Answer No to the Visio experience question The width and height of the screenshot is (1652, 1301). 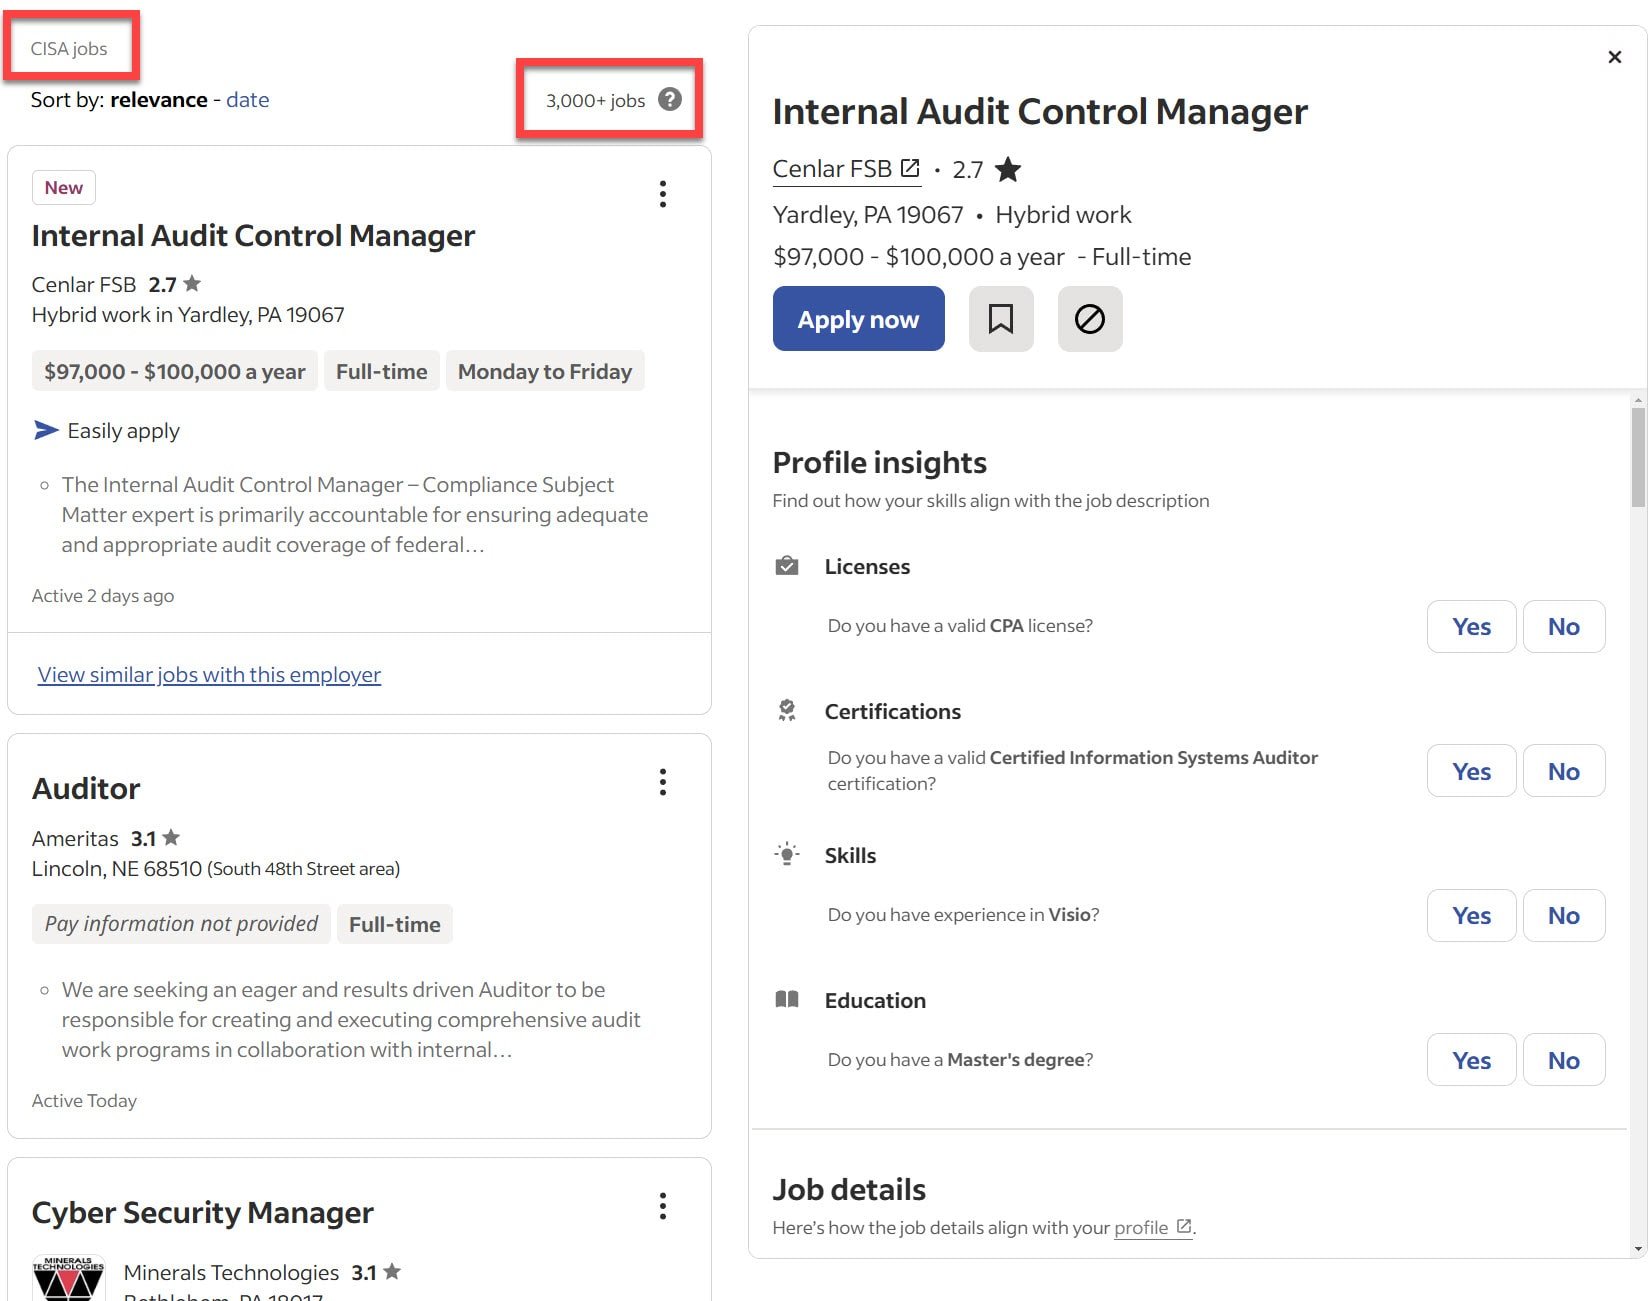(1564, 916)
